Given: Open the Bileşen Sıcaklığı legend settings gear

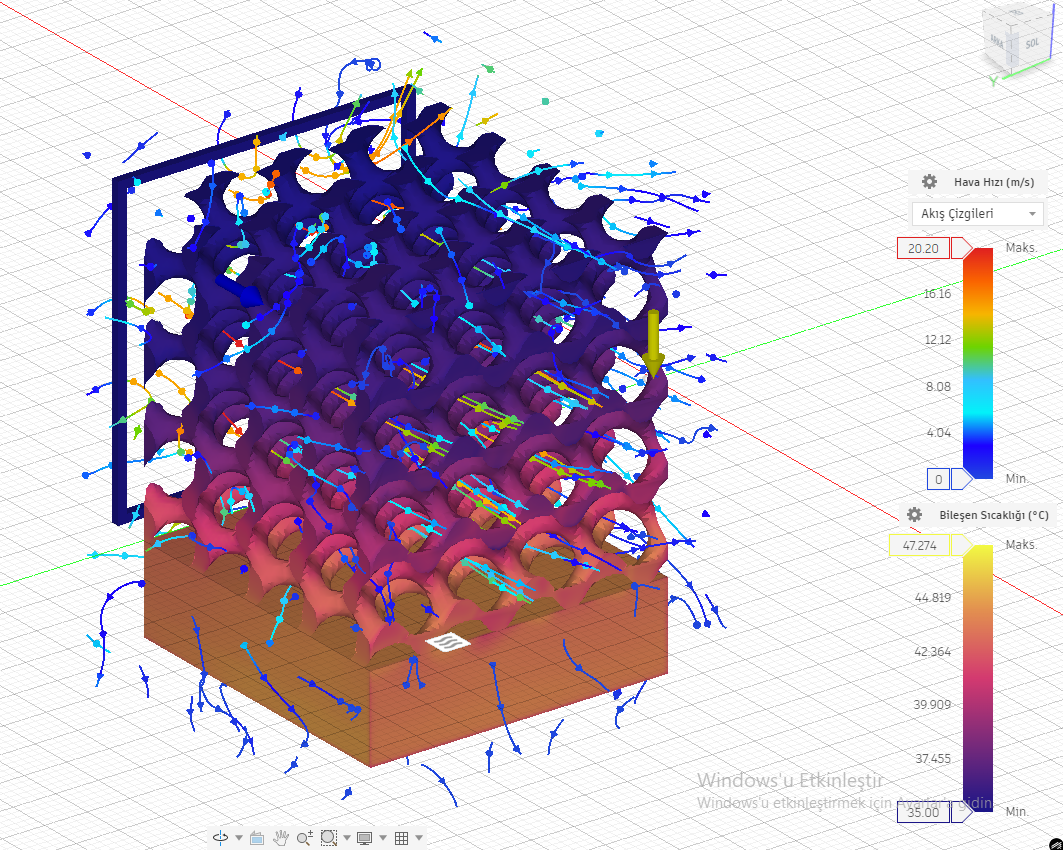Looking at the screenshot, I should [913, 514].
